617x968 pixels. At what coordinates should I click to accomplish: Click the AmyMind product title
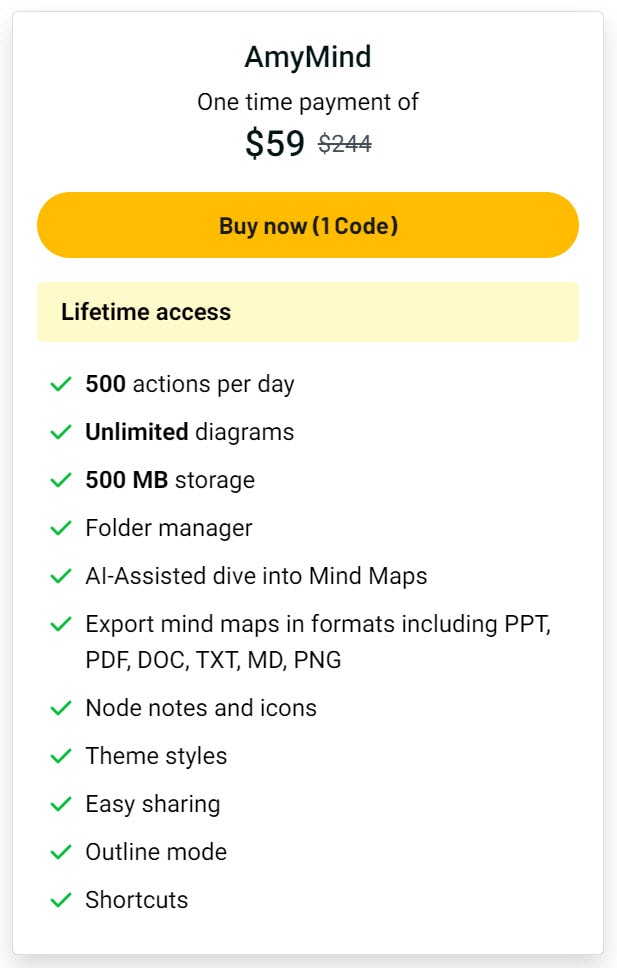308,57
